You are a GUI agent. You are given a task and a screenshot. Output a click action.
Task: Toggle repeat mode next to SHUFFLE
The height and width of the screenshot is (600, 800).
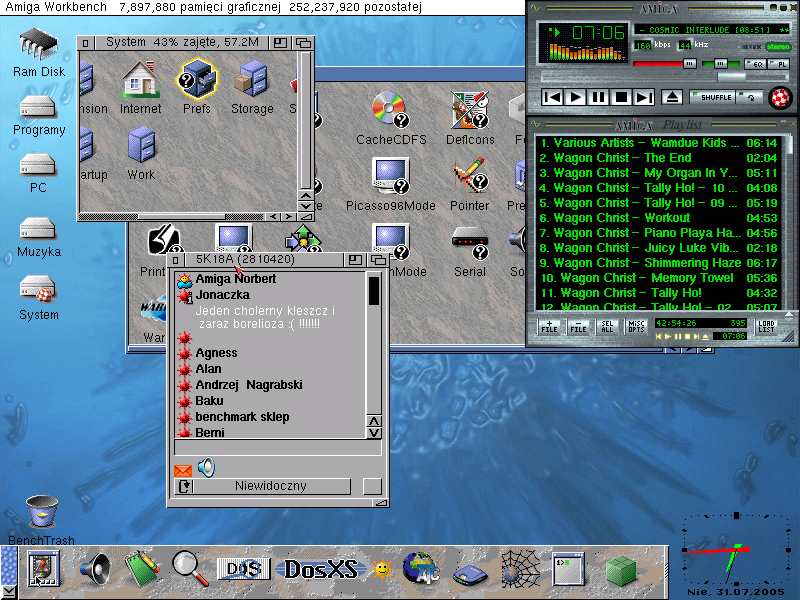[748, 97]
